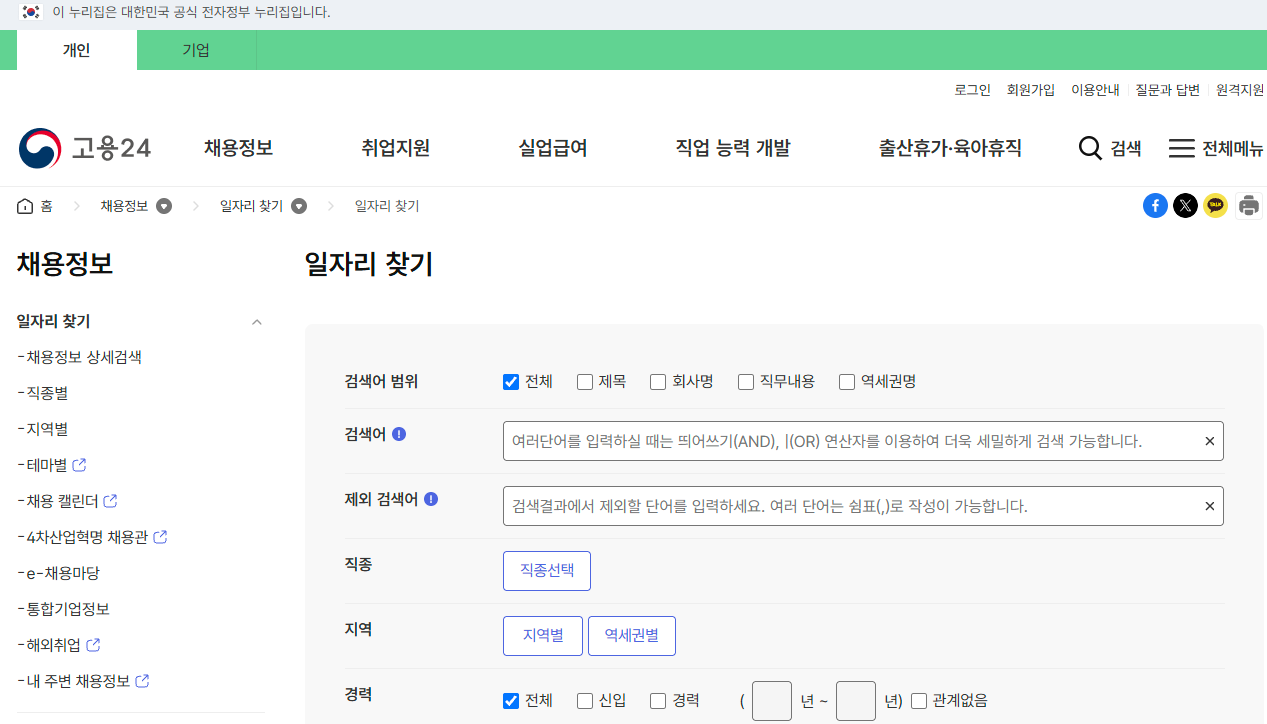Check the 신입 career option
Image resolution: width=1267 pixels, height=724 pixels.
584,700
